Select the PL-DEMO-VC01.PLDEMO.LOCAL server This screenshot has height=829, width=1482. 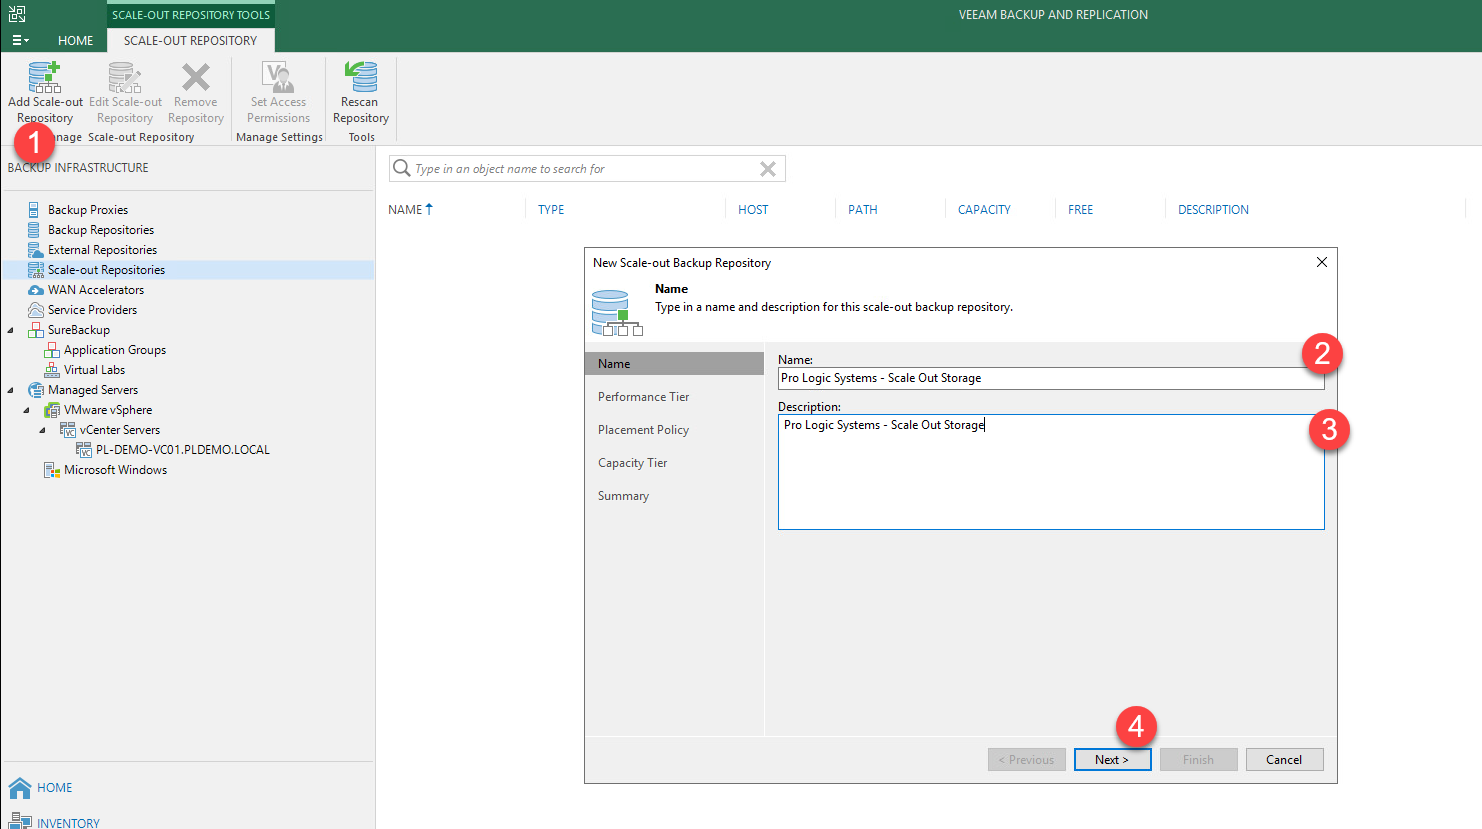182,450
